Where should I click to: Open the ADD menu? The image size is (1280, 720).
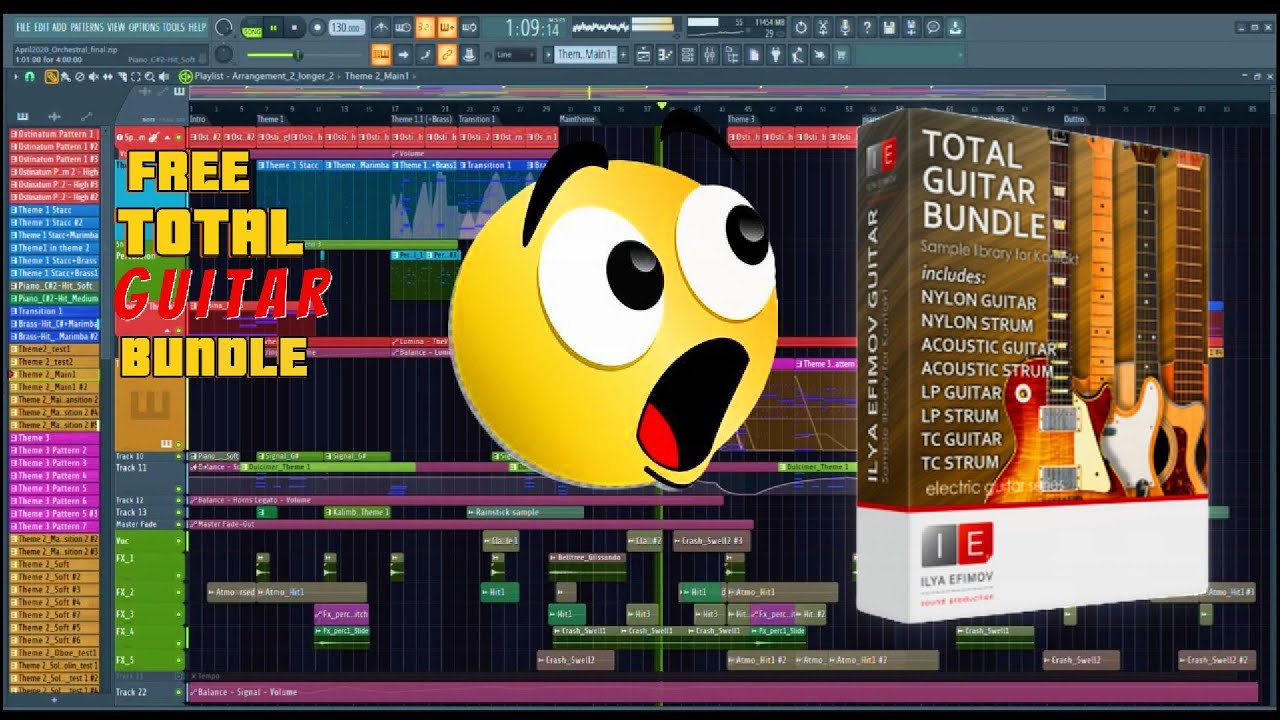(59, 27)
